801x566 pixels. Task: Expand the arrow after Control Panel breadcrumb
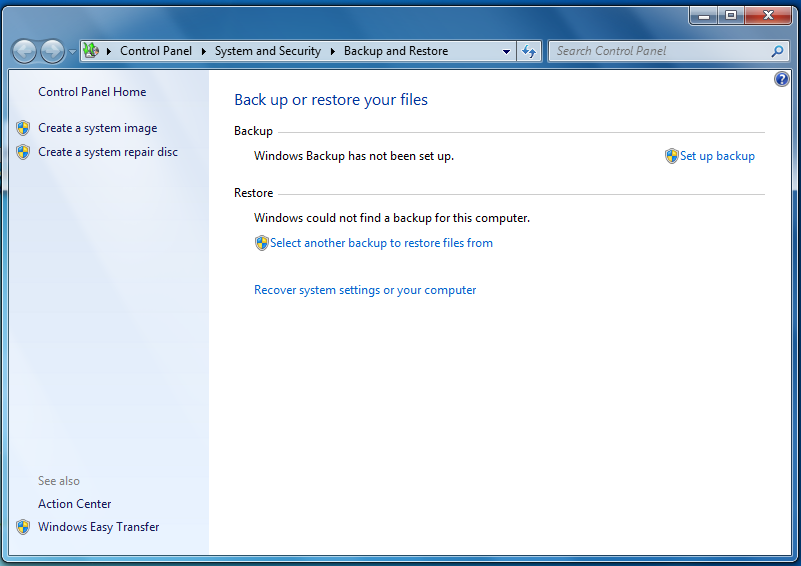point(204,51)
